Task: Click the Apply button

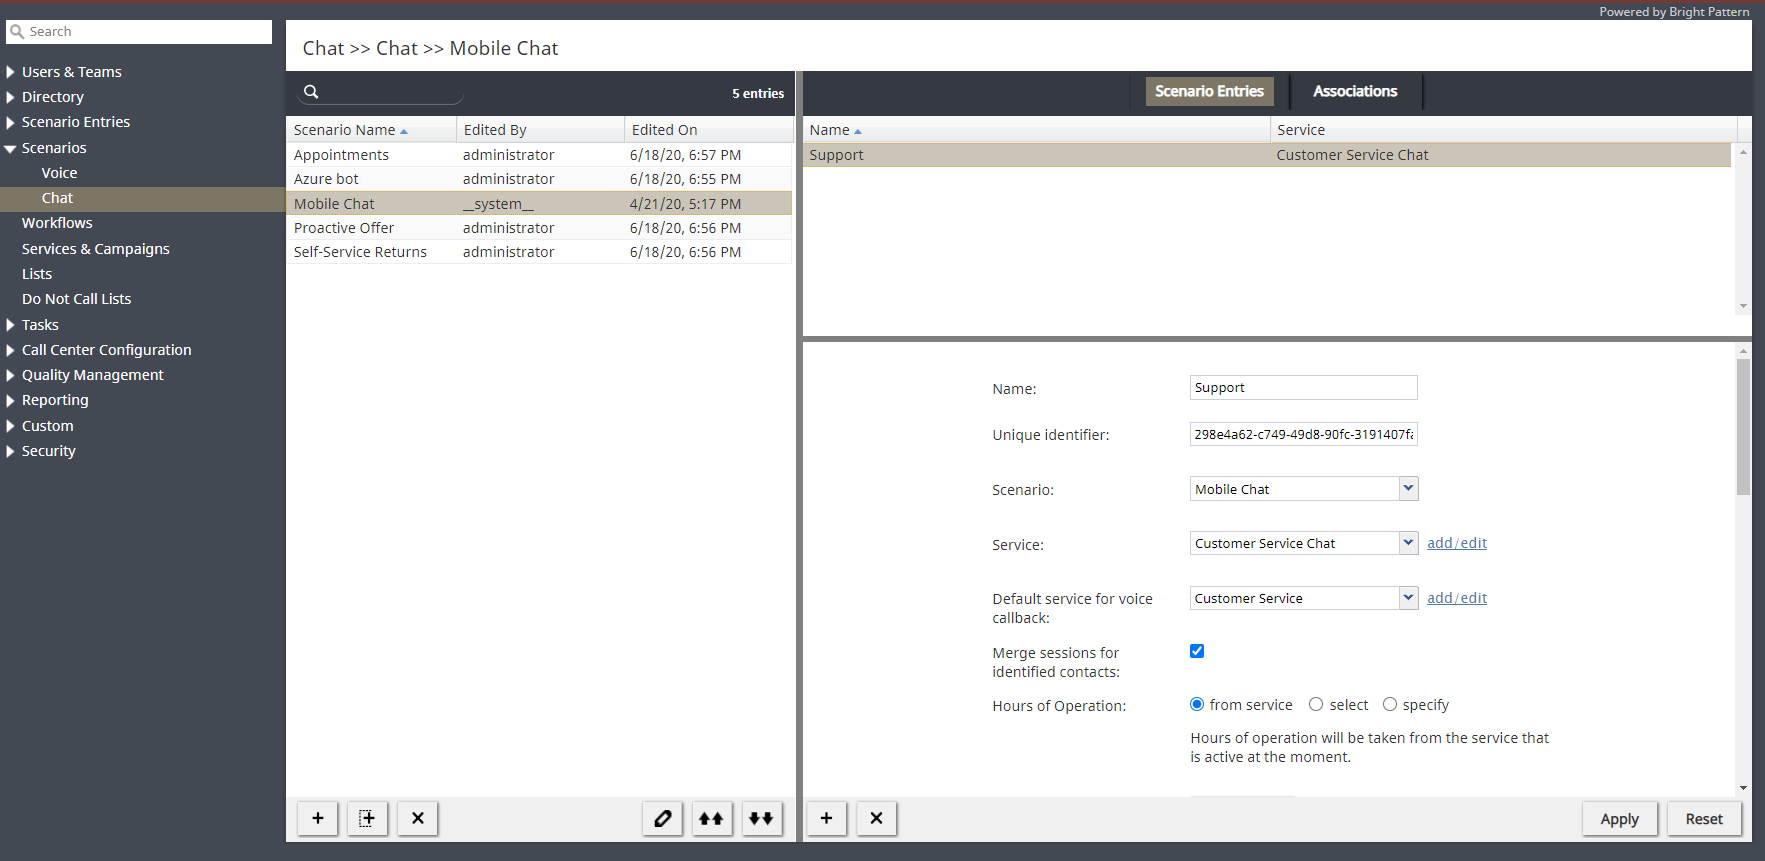Action: coord(1620,819)
